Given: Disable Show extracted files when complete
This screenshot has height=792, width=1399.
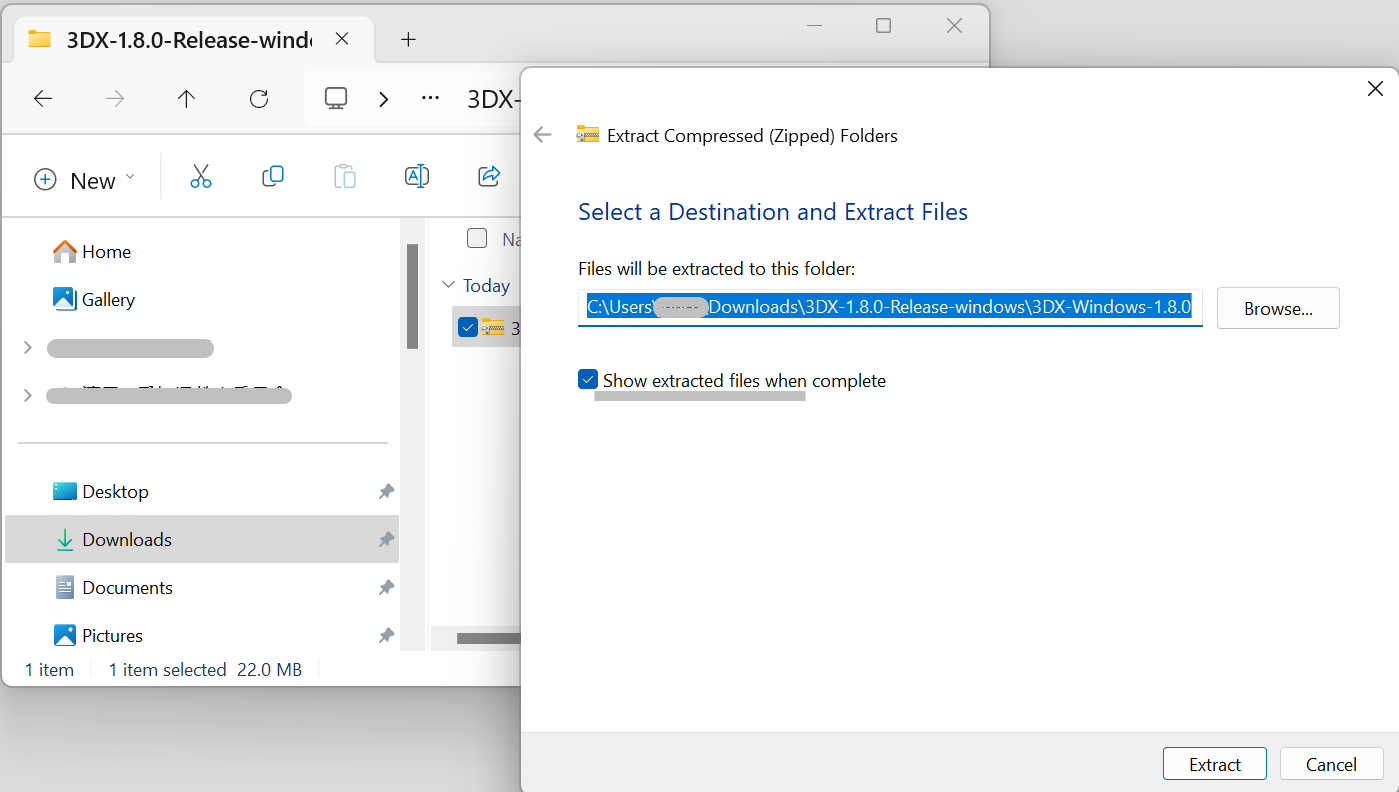Looking at the screenshot, I should coord(587,379).
